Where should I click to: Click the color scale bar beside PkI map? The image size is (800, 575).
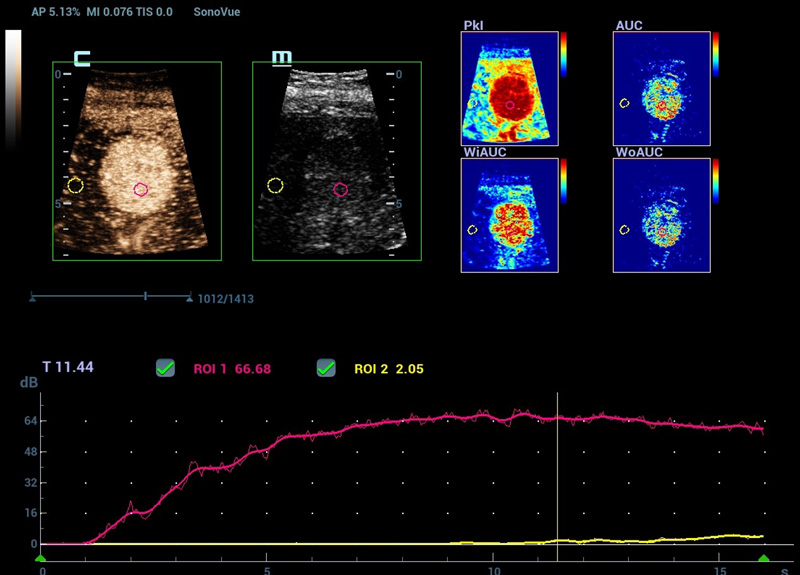point(565,54)
